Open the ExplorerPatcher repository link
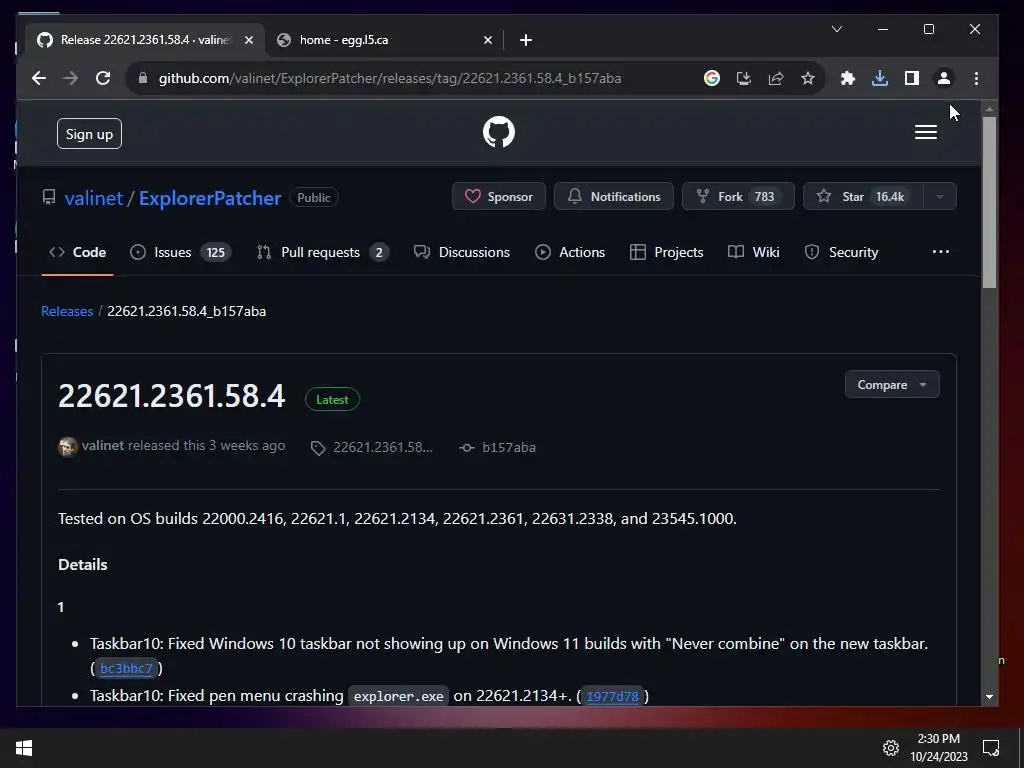1024x768 pixels. (210, 198)
